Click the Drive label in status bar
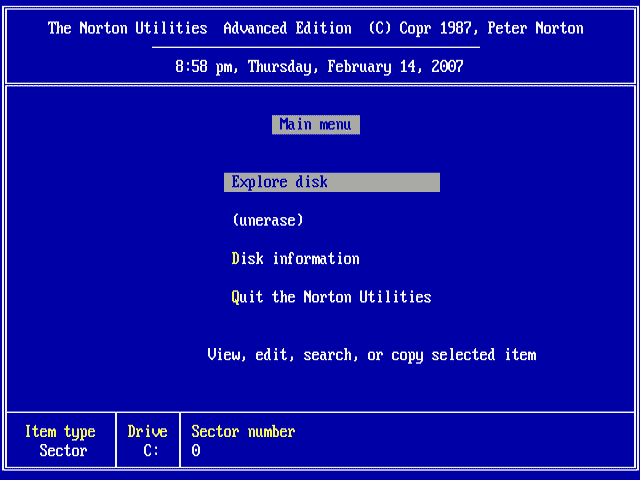Viewport: 640px width, 480px height. pyautogui.click(x=147, y=431)
